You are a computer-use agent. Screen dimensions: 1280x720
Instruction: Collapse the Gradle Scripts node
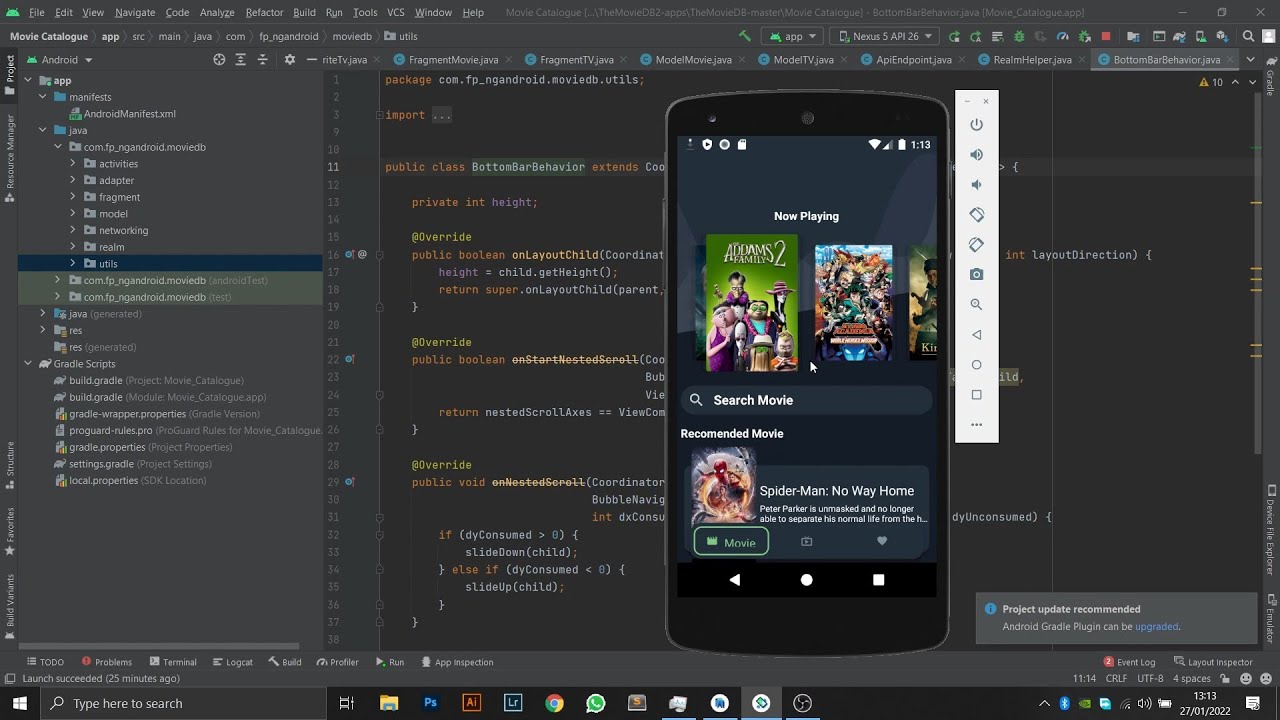pos(28,363)
